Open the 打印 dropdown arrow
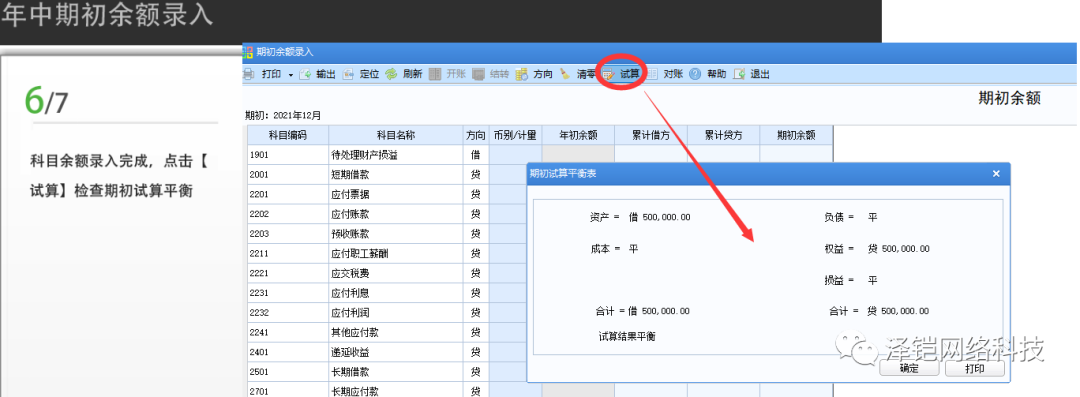 tap(291, 75)
